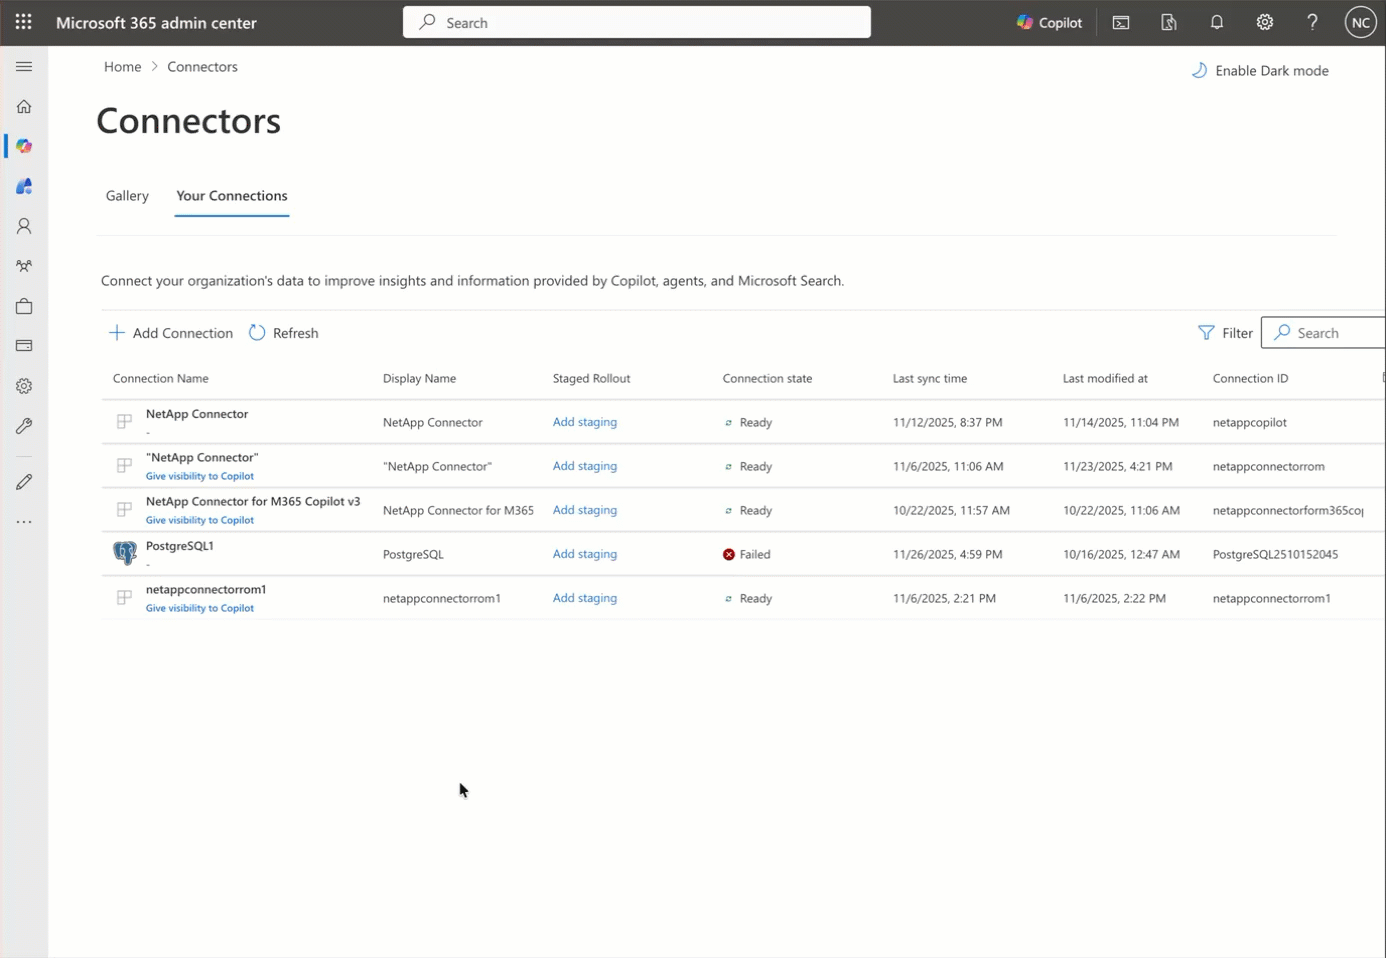Click Add Connection
The width and height of the screenshot is (1386, 958).
pos(170,332)
